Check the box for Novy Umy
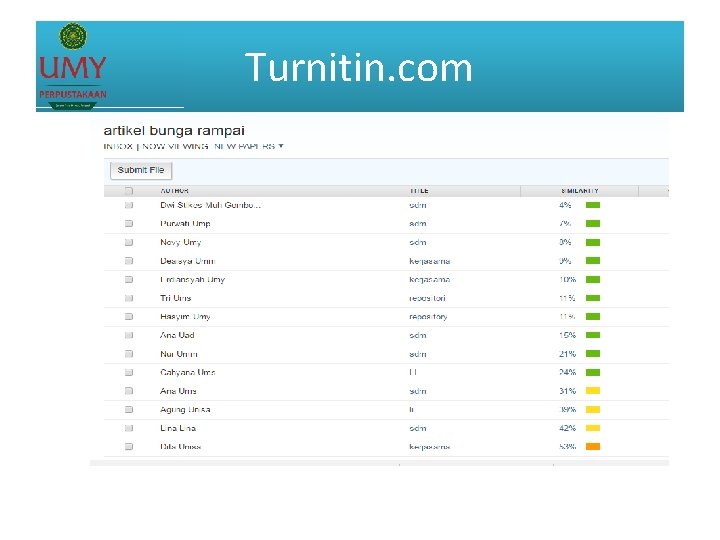Viewport: 720px width, 540px height. point(129,242)
